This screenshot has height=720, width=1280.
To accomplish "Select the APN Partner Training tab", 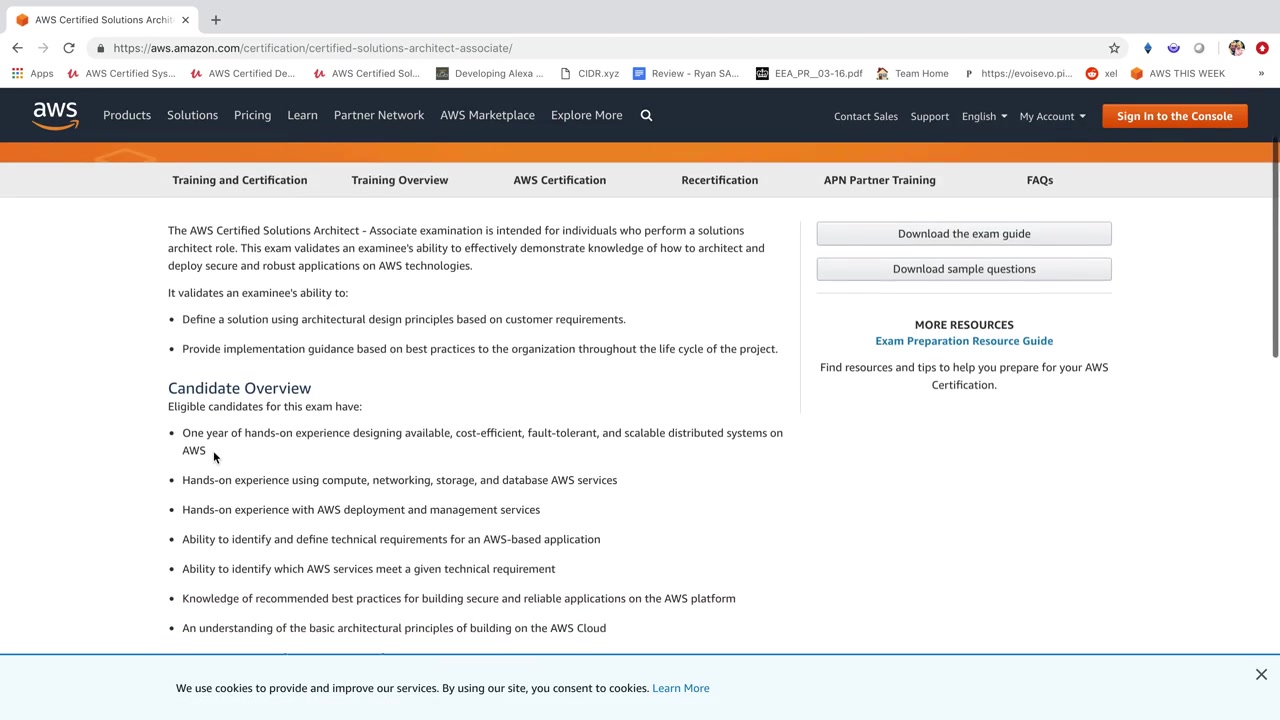I will pyautogui.click(x=880, y=180).
